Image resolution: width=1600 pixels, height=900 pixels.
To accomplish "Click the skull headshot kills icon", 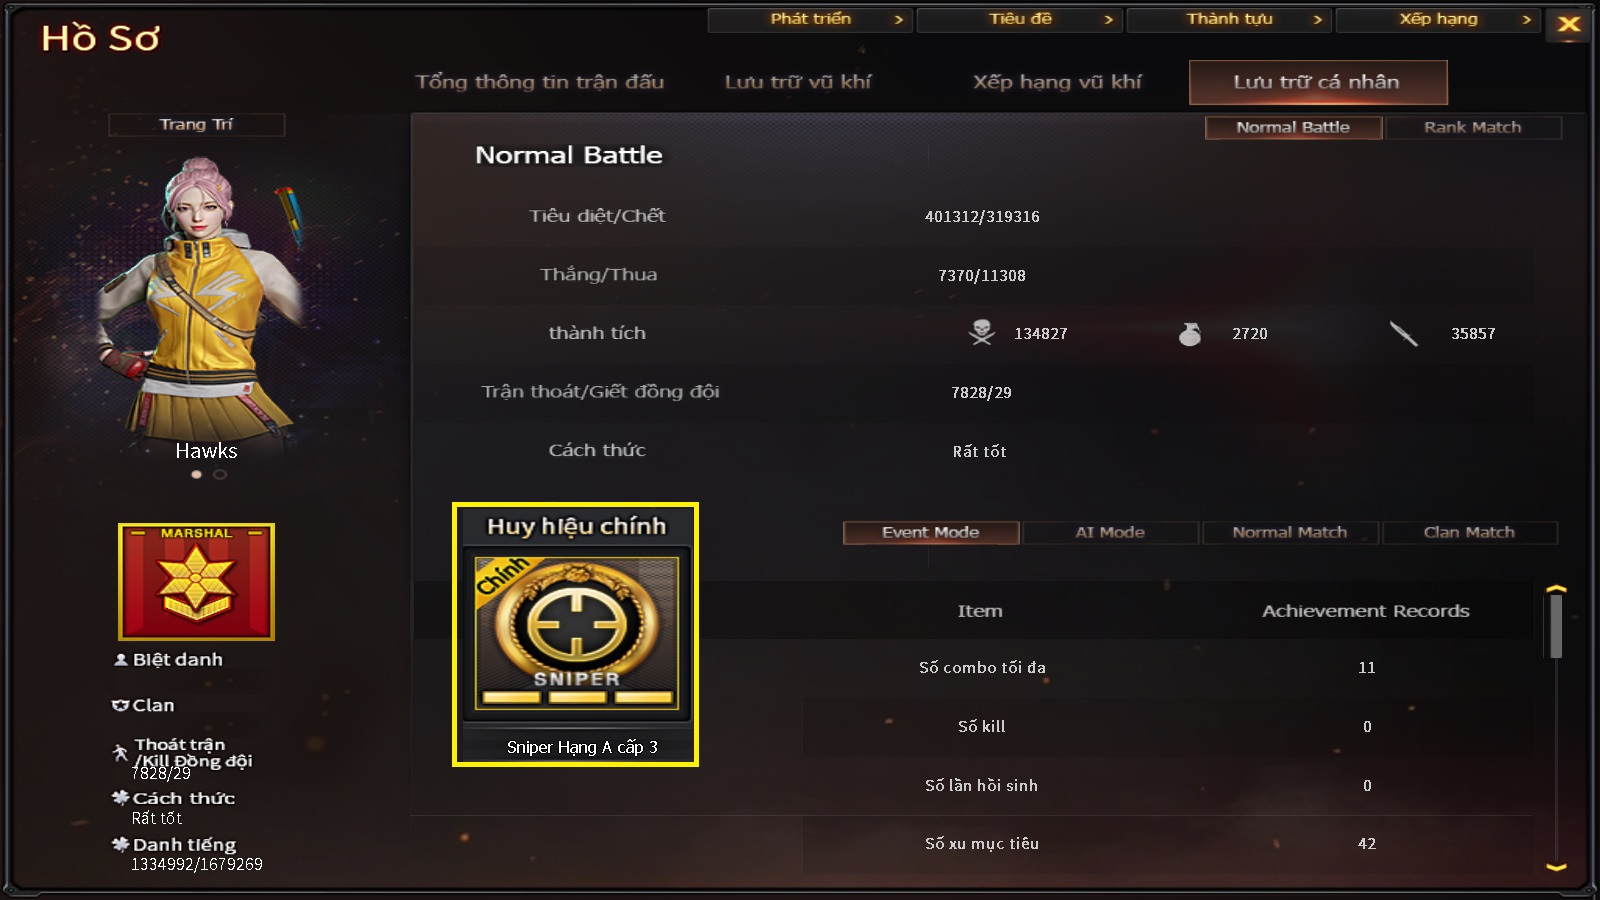I will pos(982,333).
